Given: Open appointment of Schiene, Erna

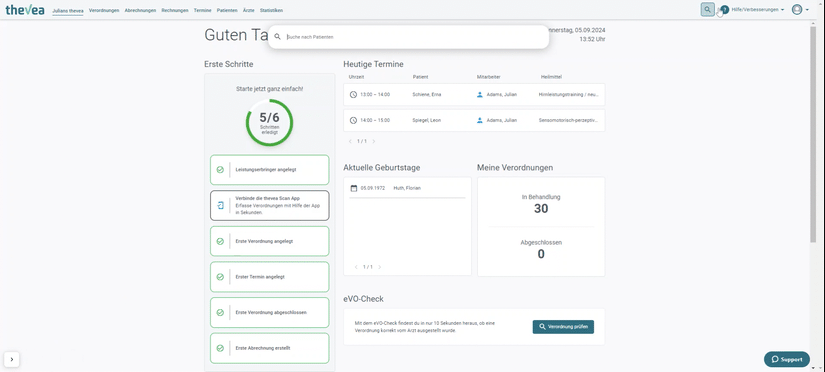Looking at the screenshot, I should point(474,95).
